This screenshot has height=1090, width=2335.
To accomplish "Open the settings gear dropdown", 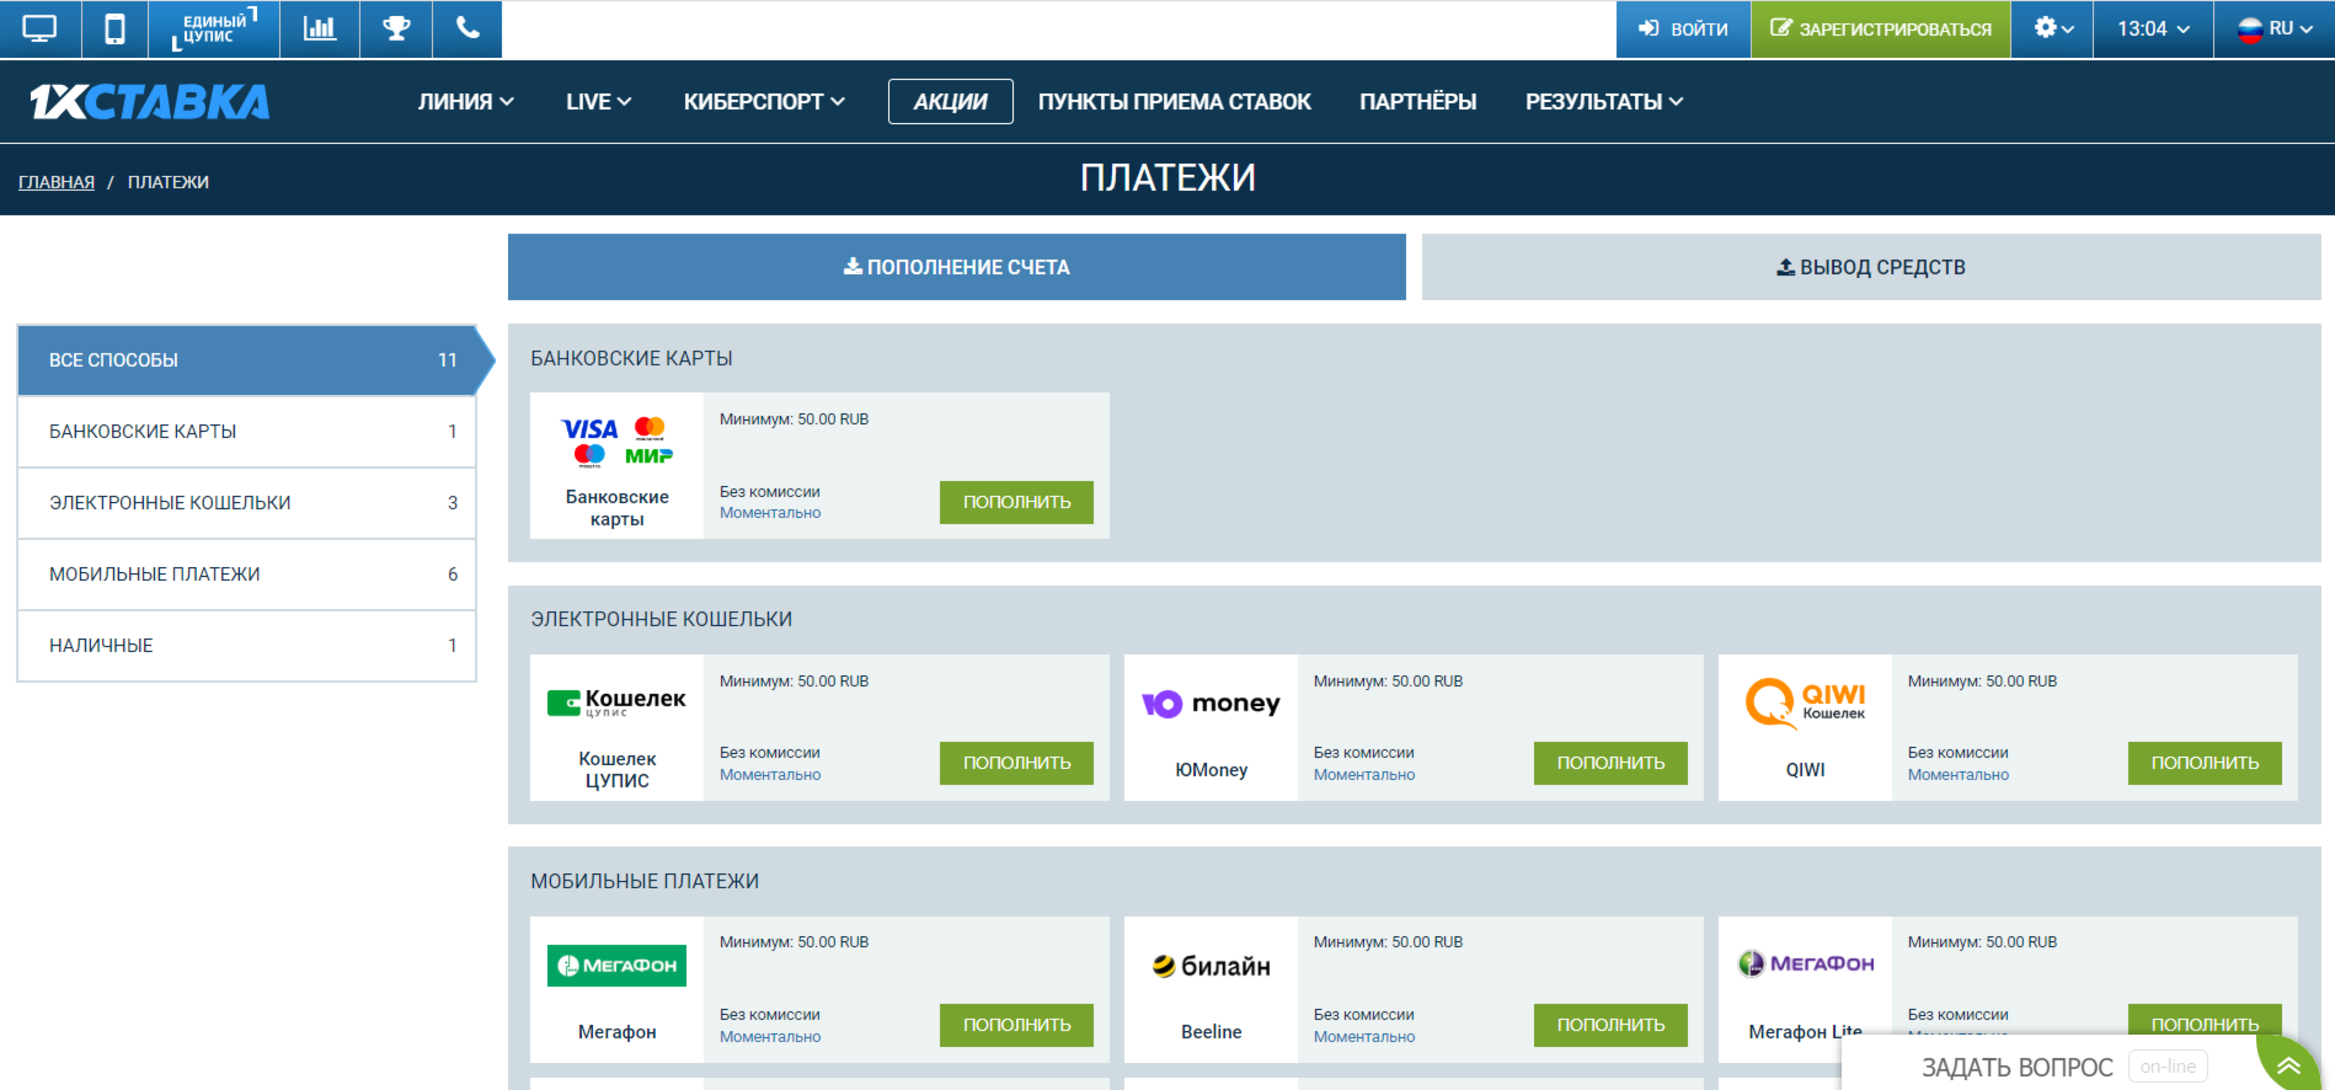I will tap(2052, 29).
